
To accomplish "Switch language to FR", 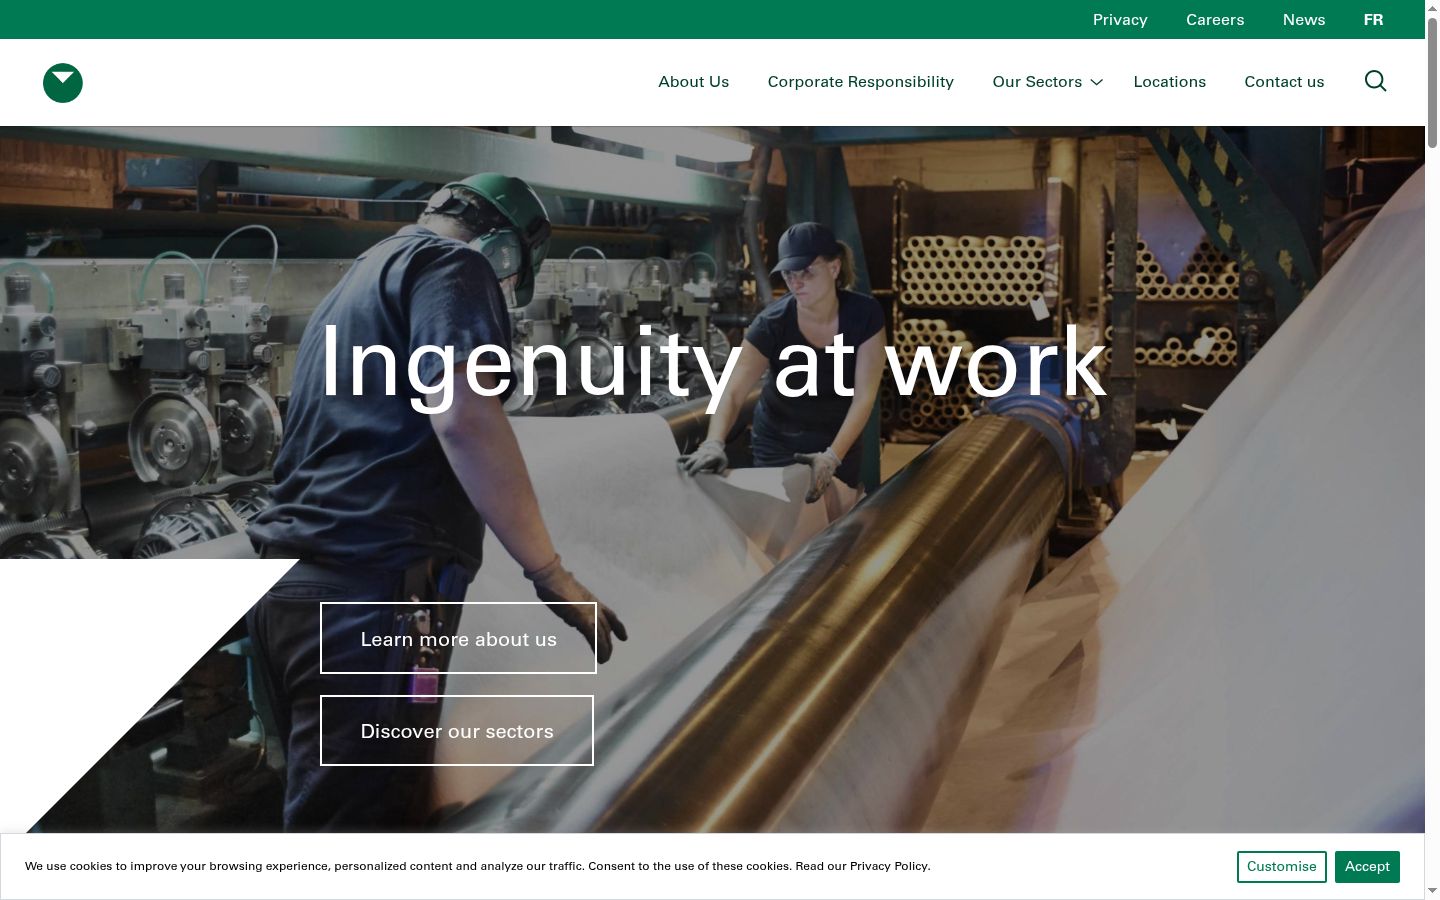I will coord(1373,20).
